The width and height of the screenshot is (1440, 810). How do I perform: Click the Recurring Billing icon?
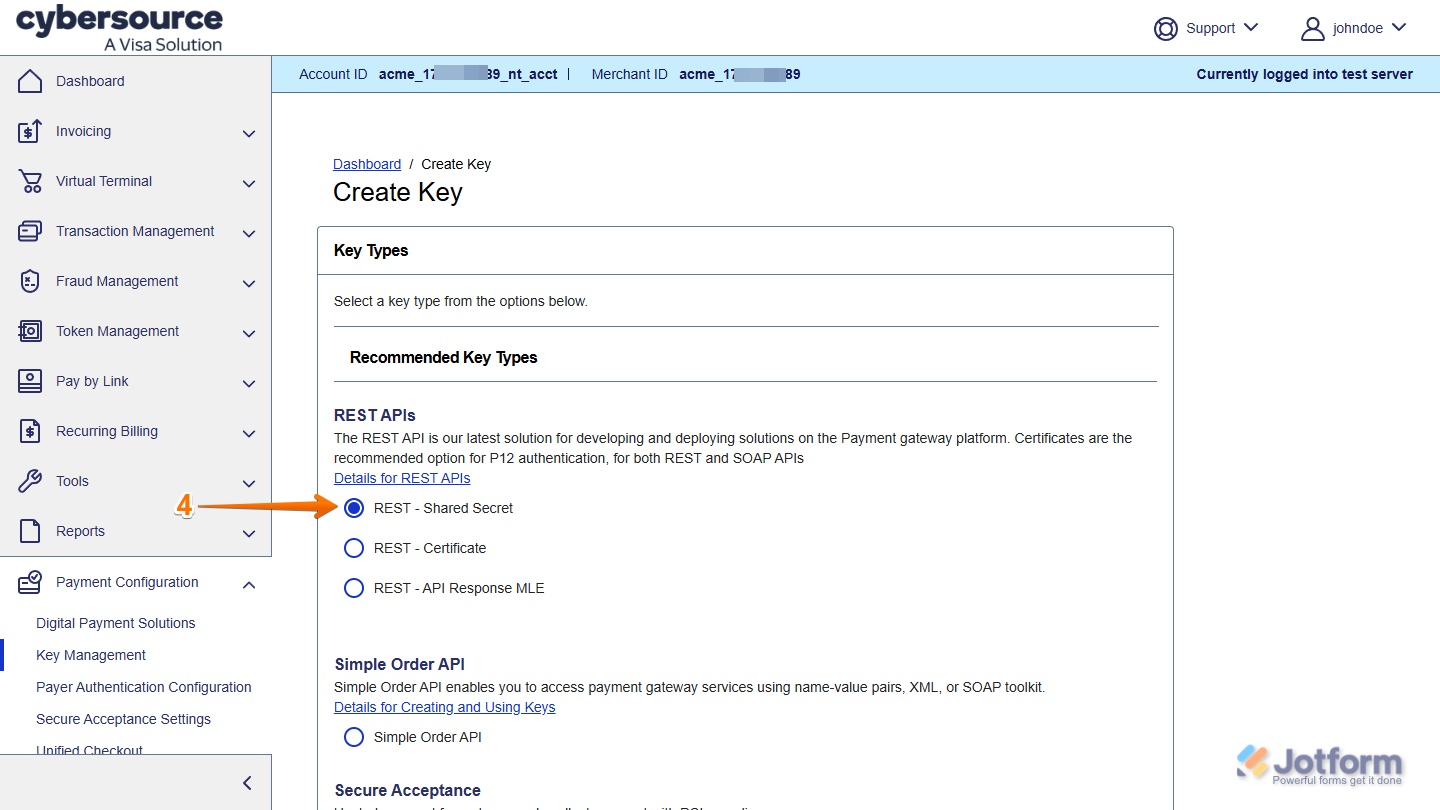(30, 431)
